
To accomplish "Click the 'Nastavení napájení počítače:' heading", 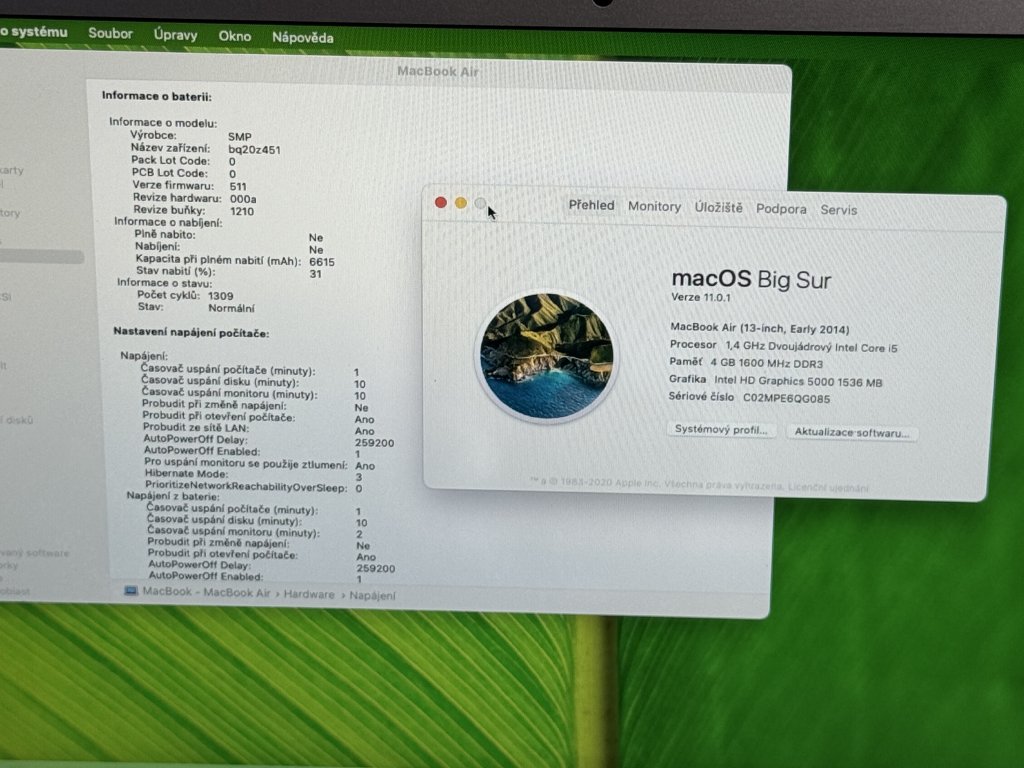I will 191,332.
